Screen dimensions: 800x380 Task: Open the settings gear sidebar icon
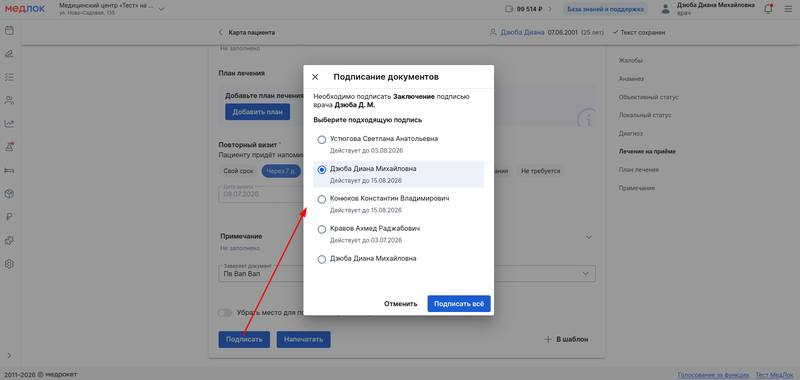click(x=9, y=264)
